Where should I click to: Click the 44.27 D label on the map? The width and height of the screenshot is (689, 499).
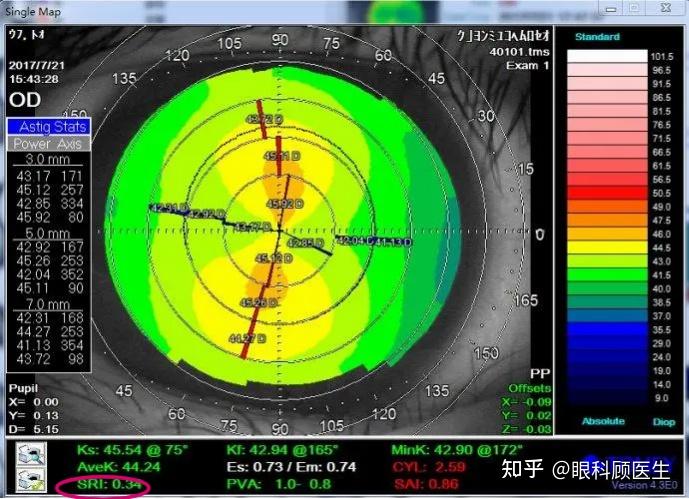247,339
